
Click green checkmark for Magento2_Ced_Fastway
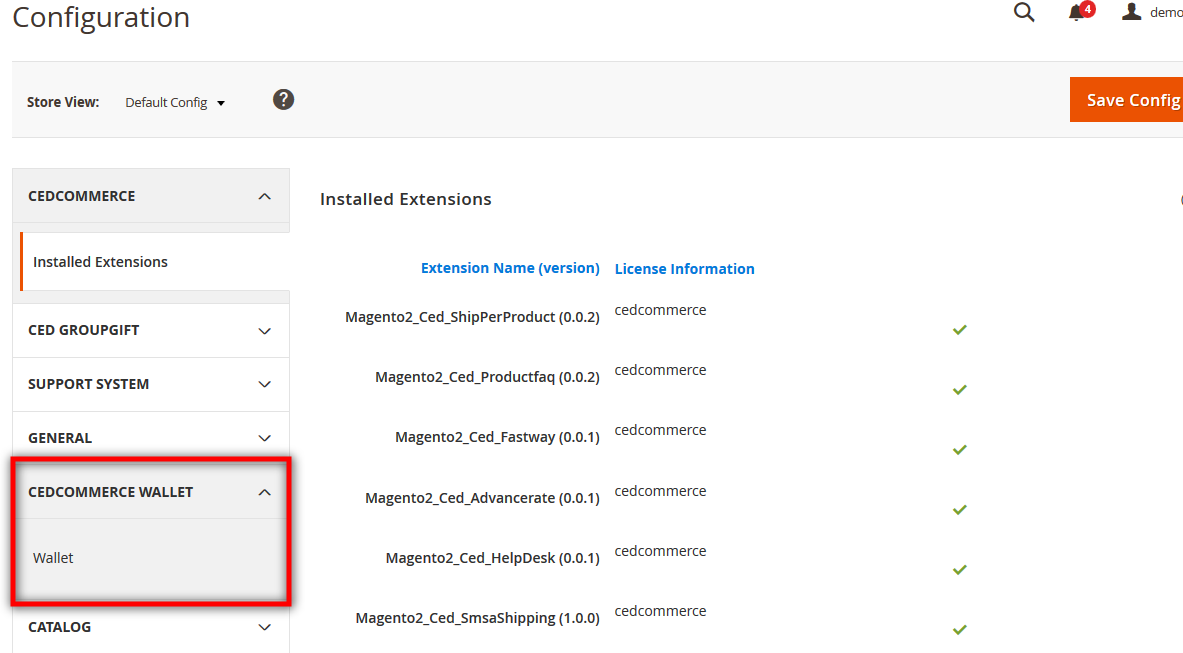[x=960, y=450]
